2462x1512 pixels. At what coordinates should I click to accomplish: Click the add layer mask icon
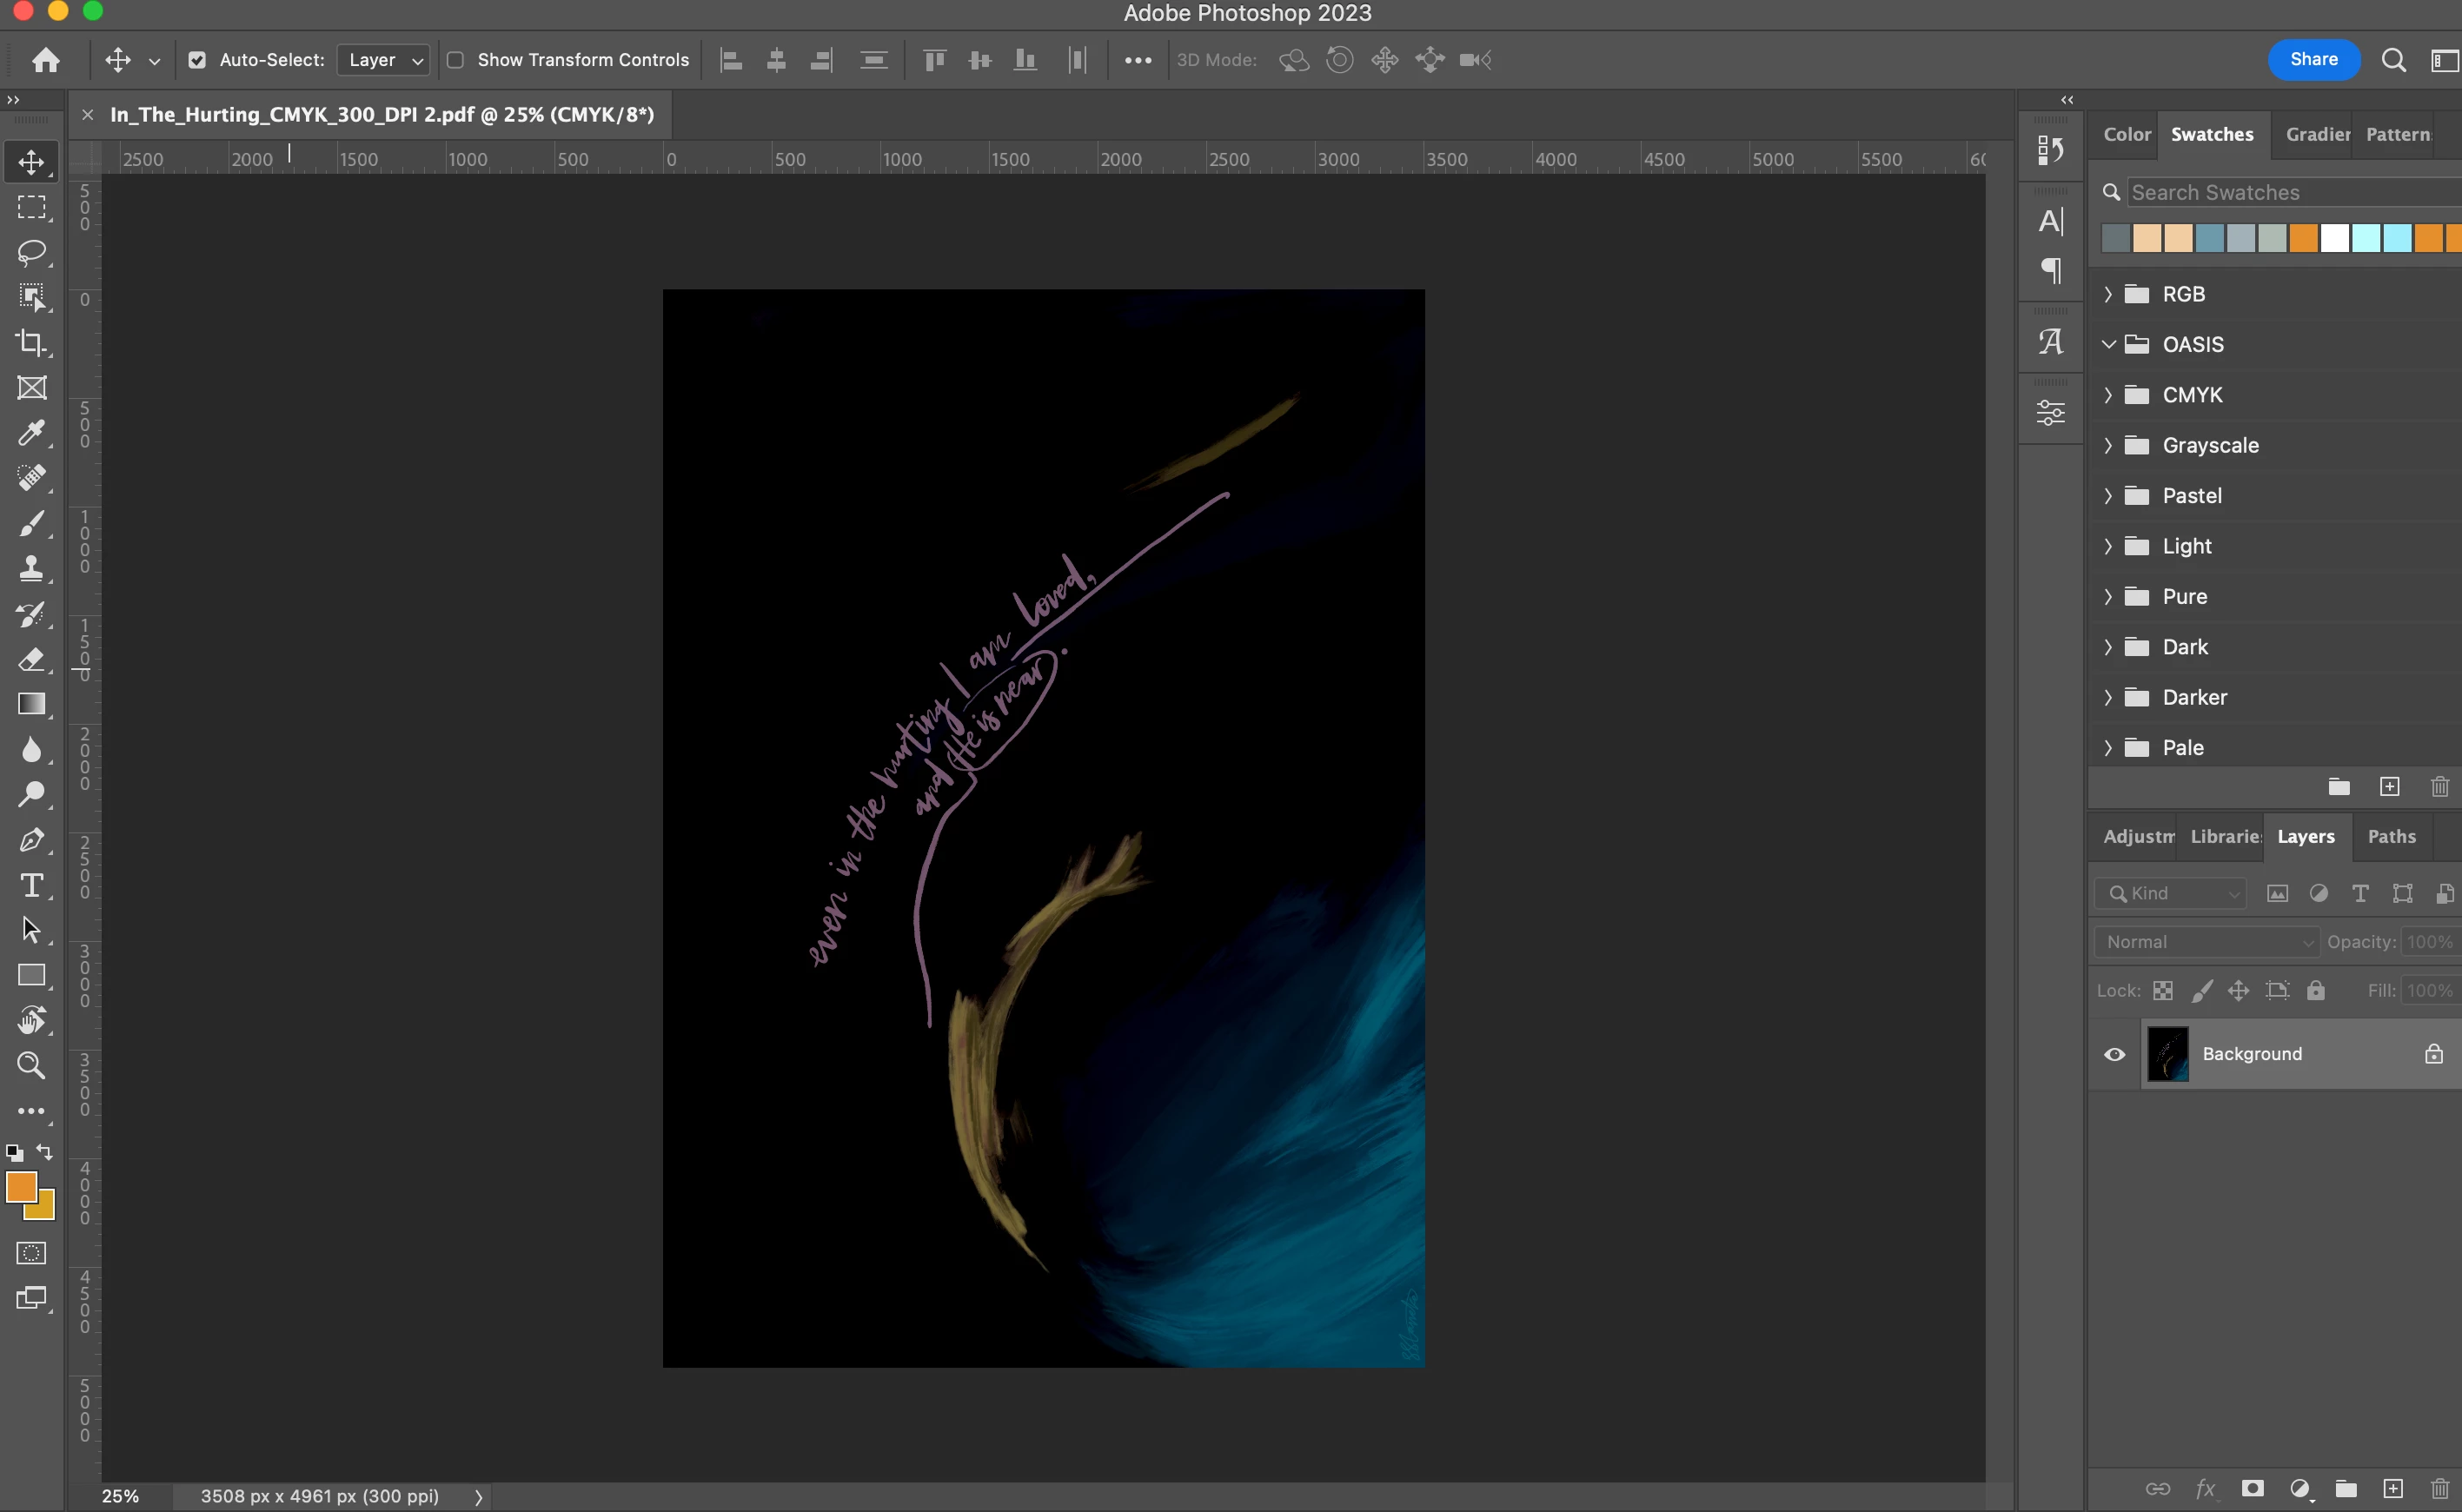[2252, 1488]
